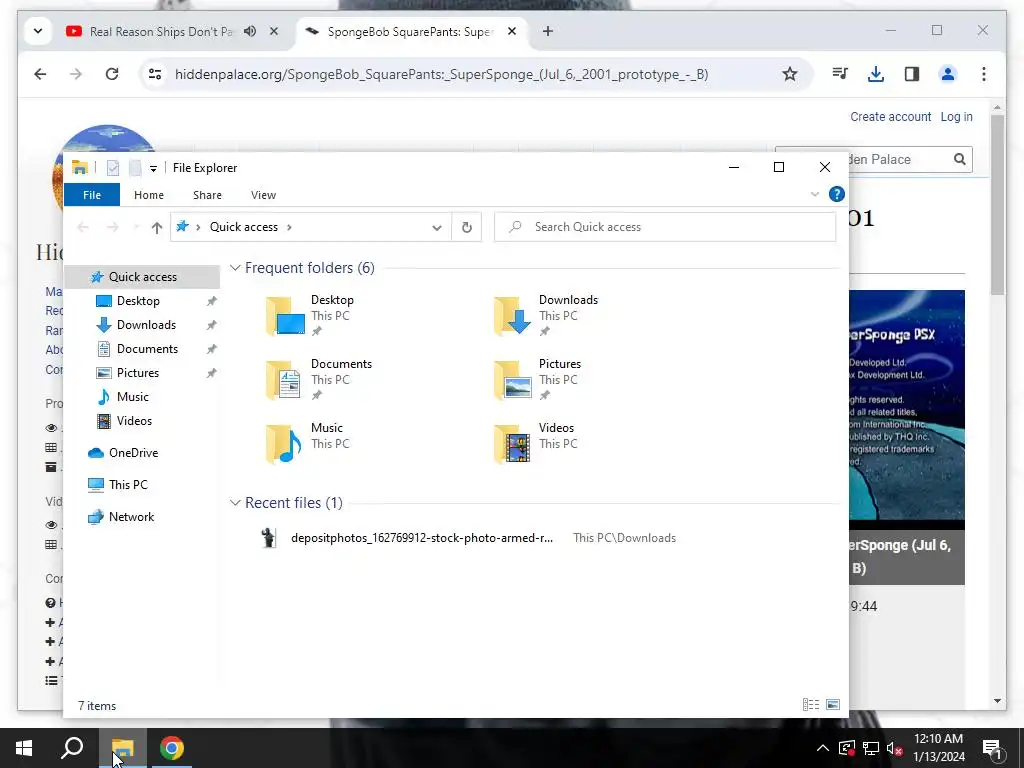This screenshot has width=1024, height=768.
Task: Click the Chrome page vertical scrollbar
Action: point(997,204)
